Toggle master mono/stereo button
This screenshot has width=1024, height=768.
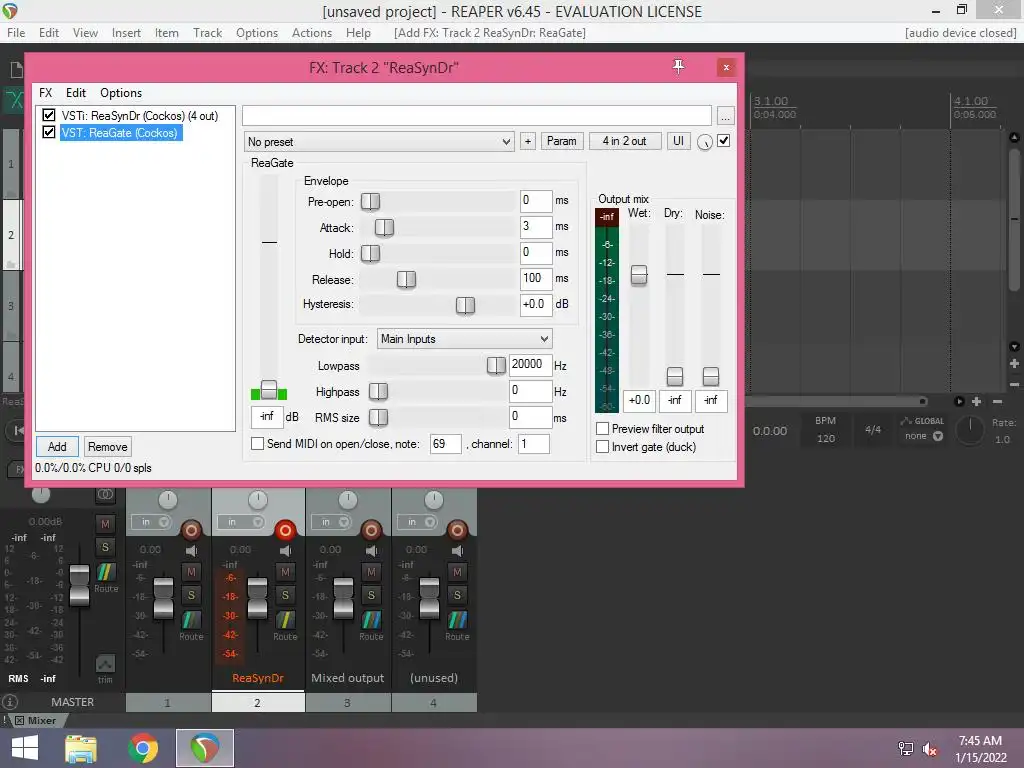[x=105, y=495]
